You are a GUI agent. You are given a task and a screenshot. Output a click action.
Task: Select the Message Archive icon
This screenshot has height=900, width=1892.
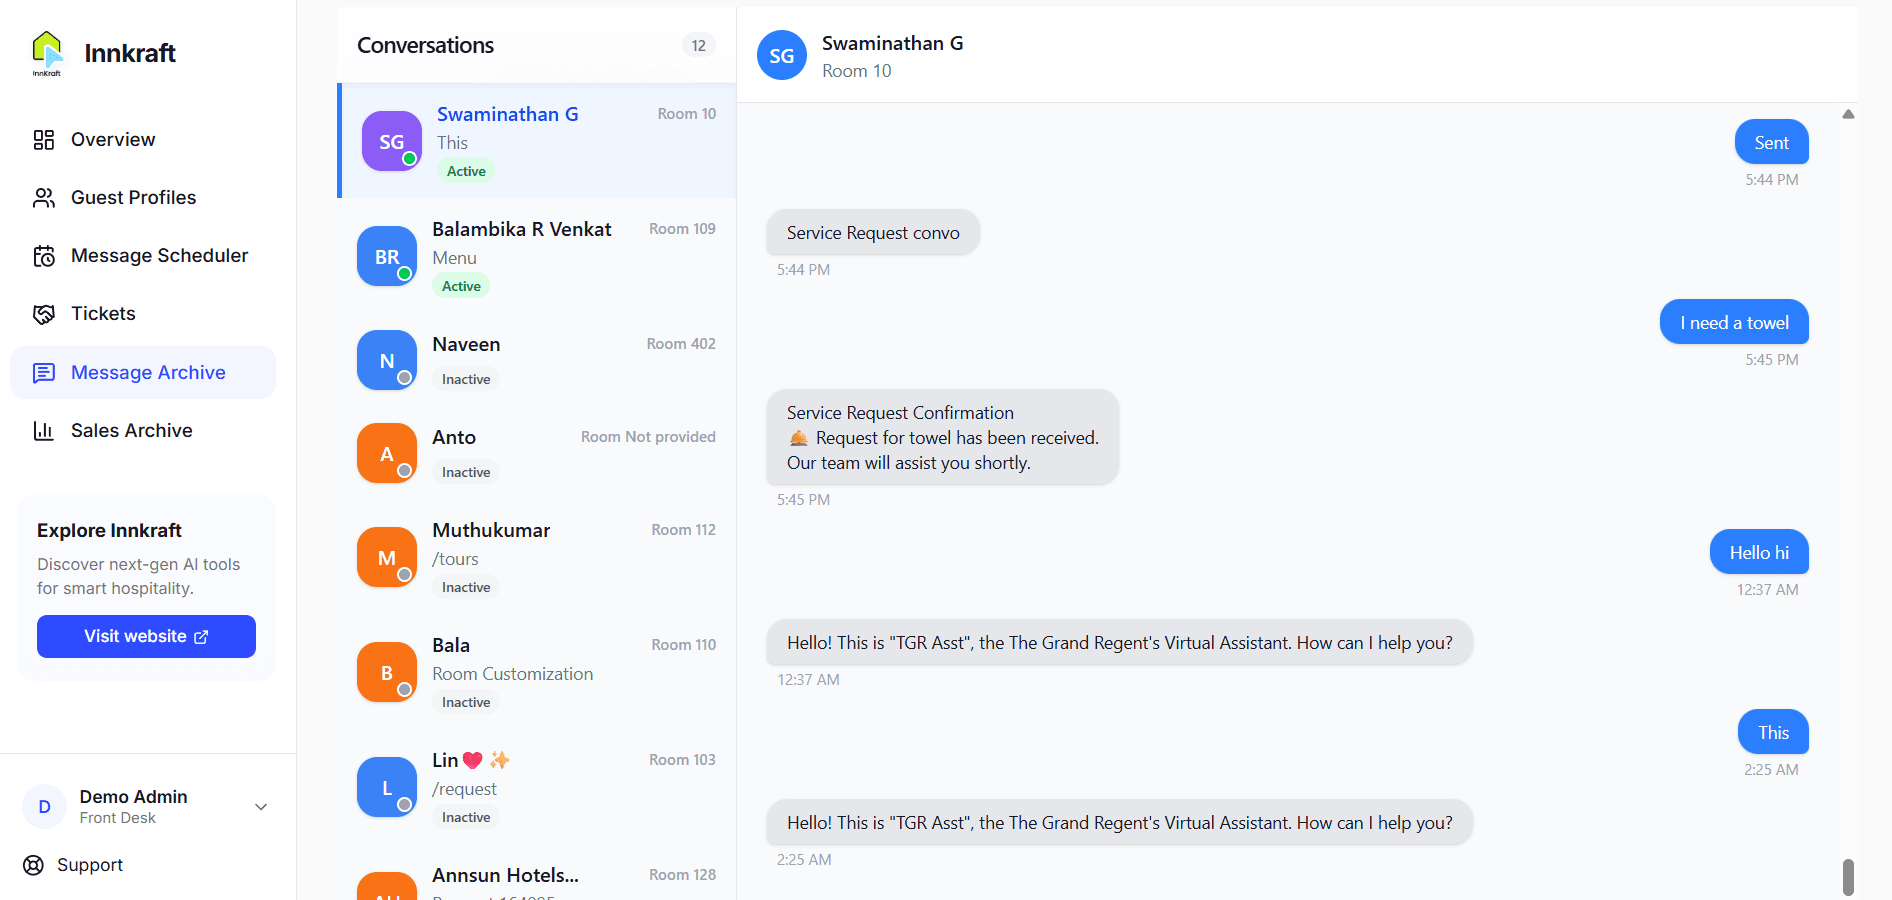[44, 372]
